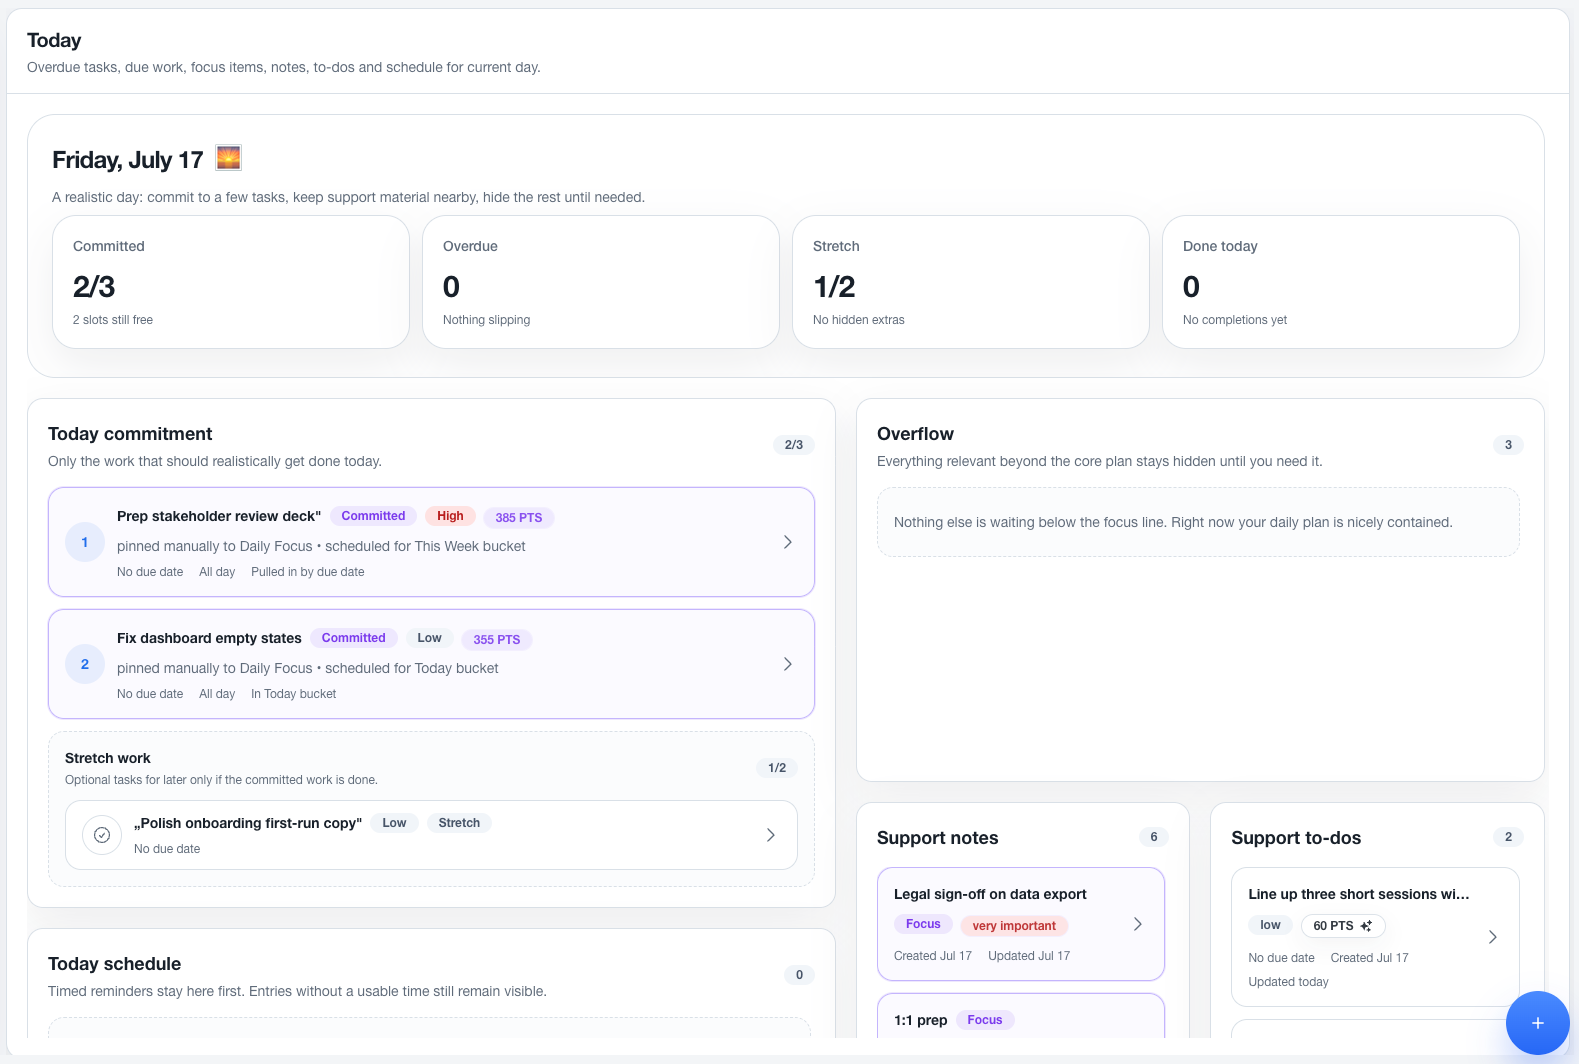Click the very important tag

[x=1014, y=926]
